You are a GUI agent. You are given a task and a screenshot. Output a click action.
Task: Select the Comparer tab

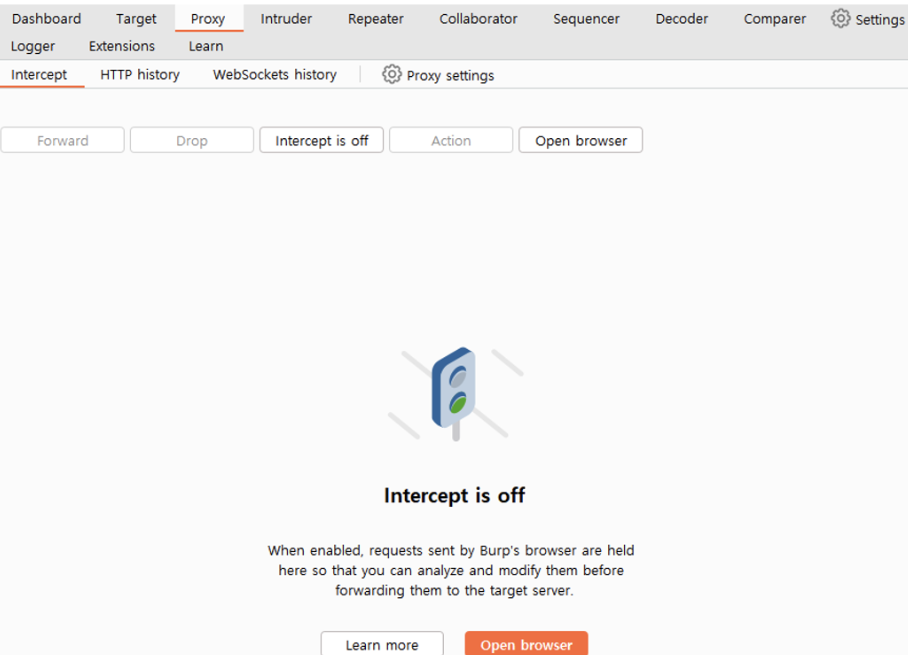pos(775,19)
